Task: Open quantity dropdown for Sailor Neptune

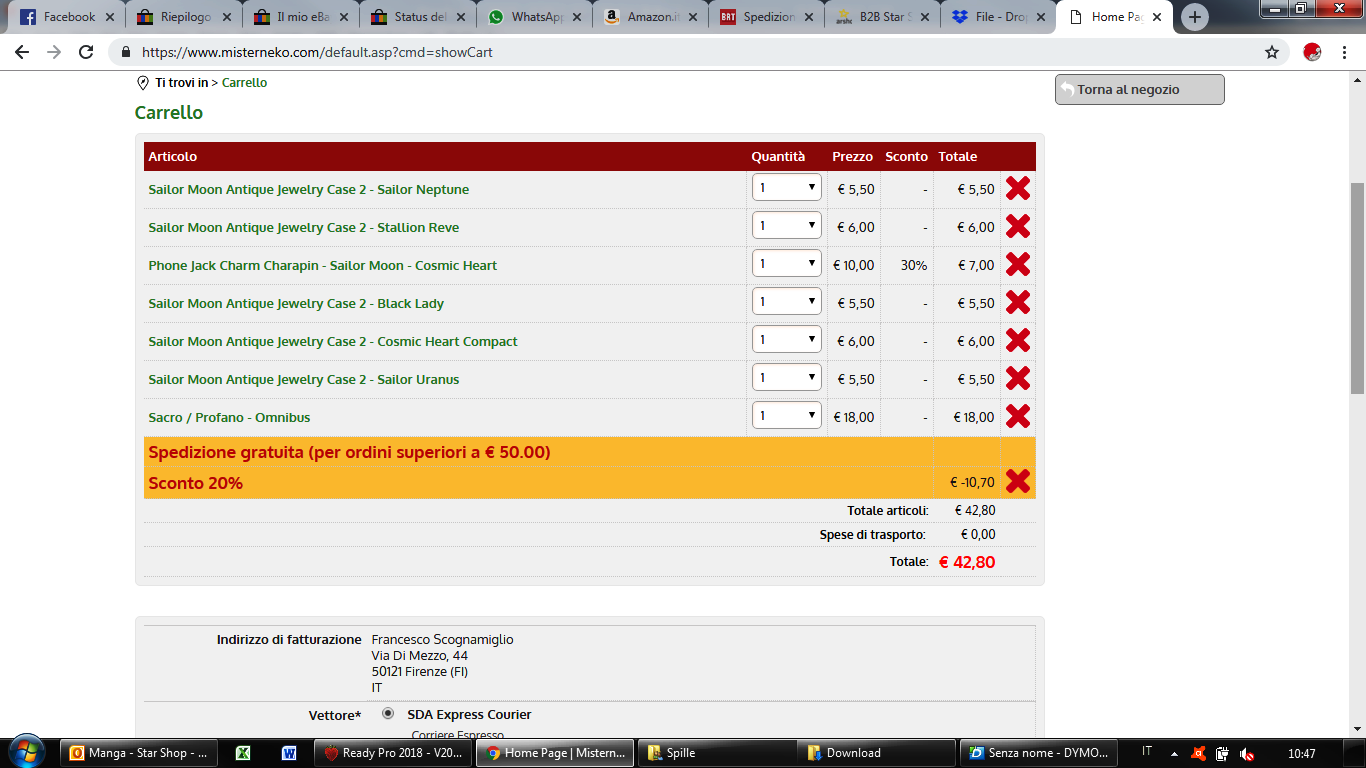Action: coord(787,188)
